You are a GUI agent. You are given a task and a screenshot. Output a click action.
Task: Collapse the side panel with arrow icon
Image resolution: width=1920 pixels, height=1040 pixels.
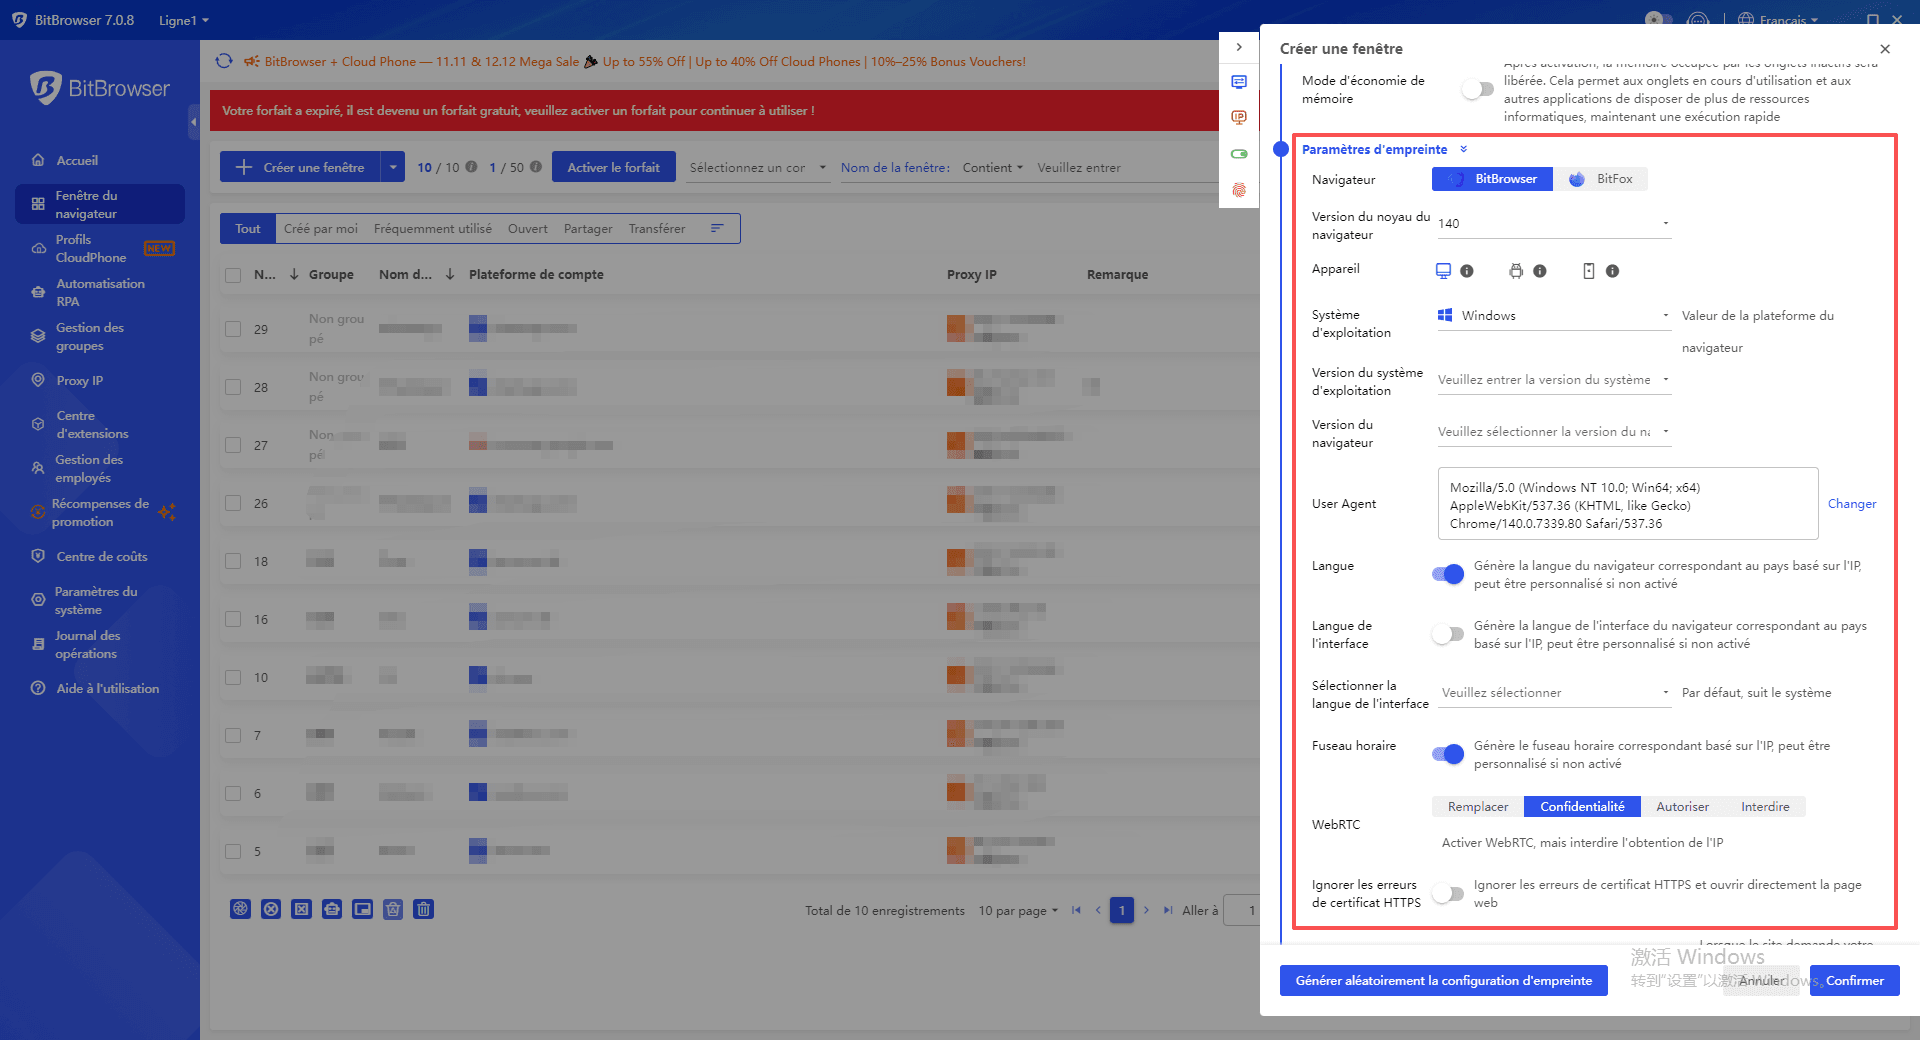click(x=1239, y=47)
